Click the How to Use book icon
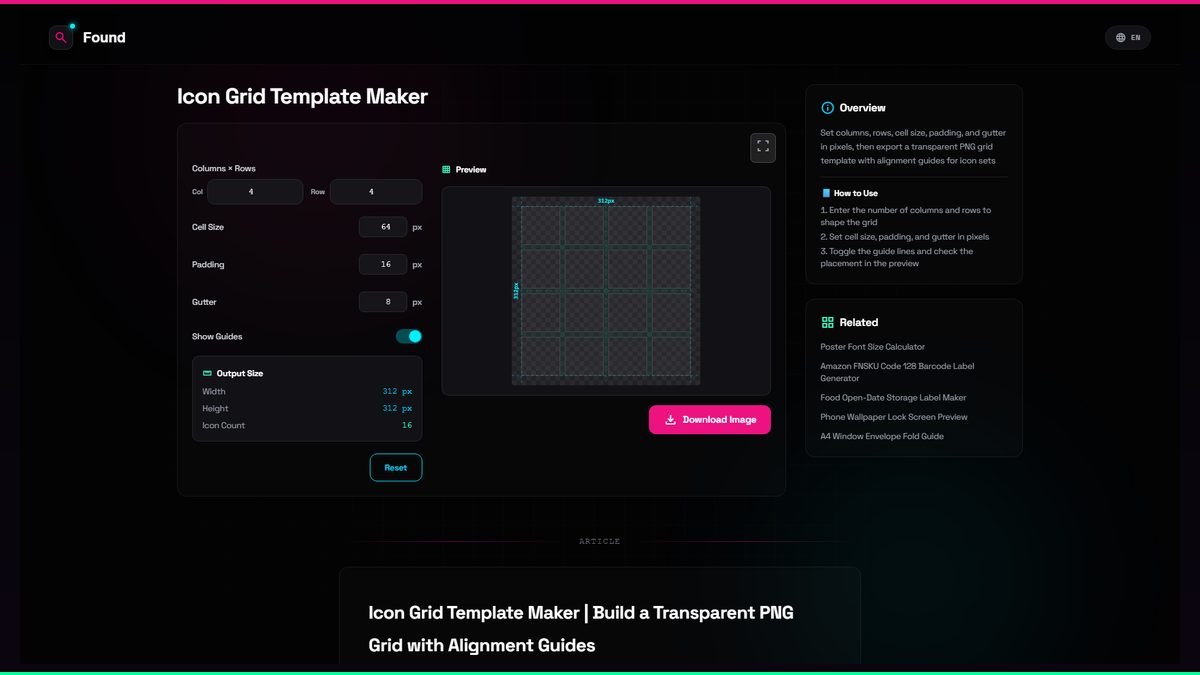 (x=826, y=193)
